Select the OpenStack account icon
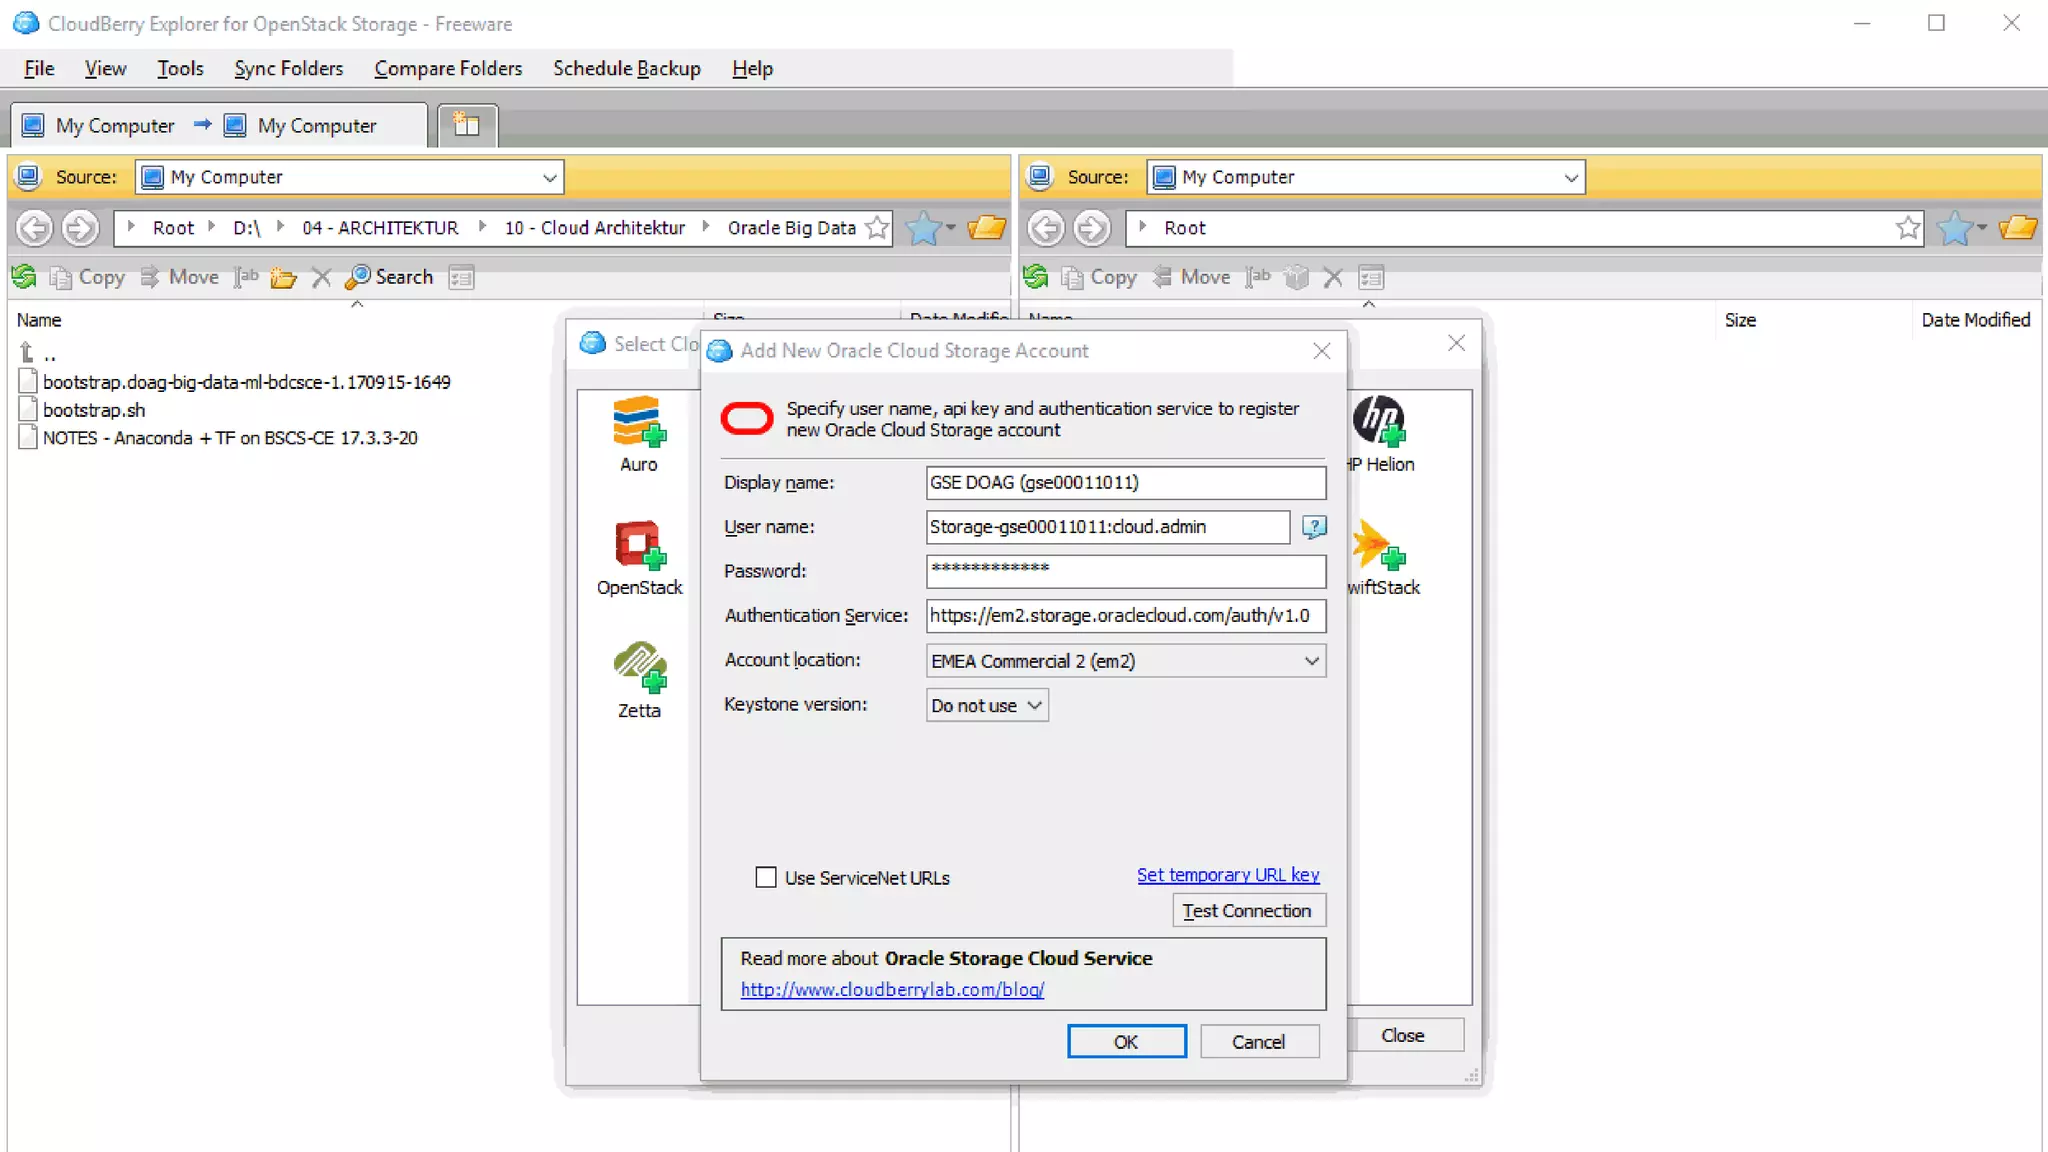 [x=638, y=546]
